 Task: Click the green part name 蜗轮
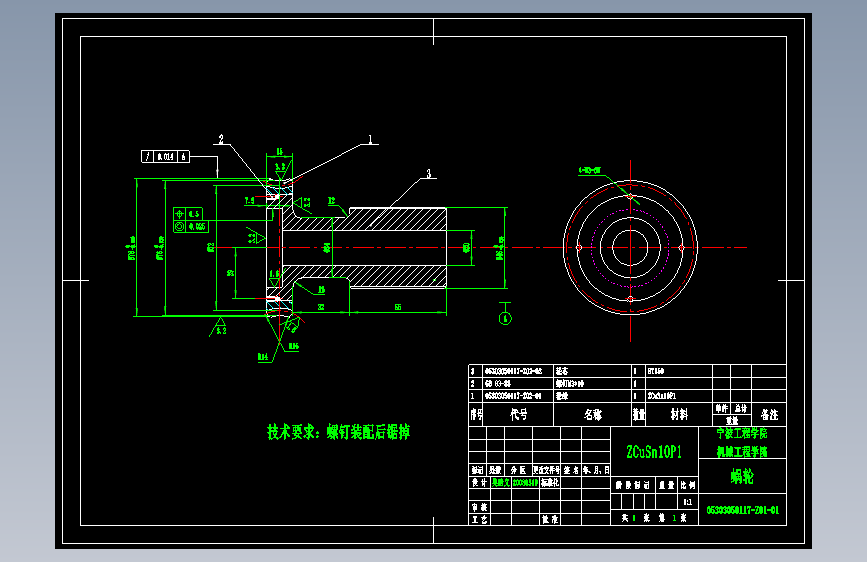(x=742, y=476)
